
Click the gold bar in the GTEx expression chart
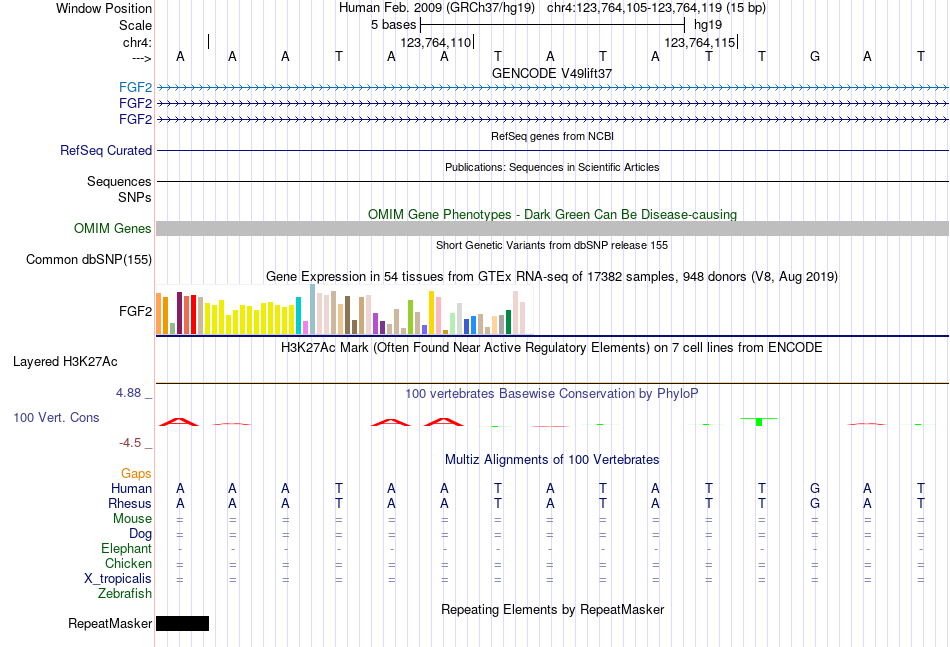click(431, 313)
